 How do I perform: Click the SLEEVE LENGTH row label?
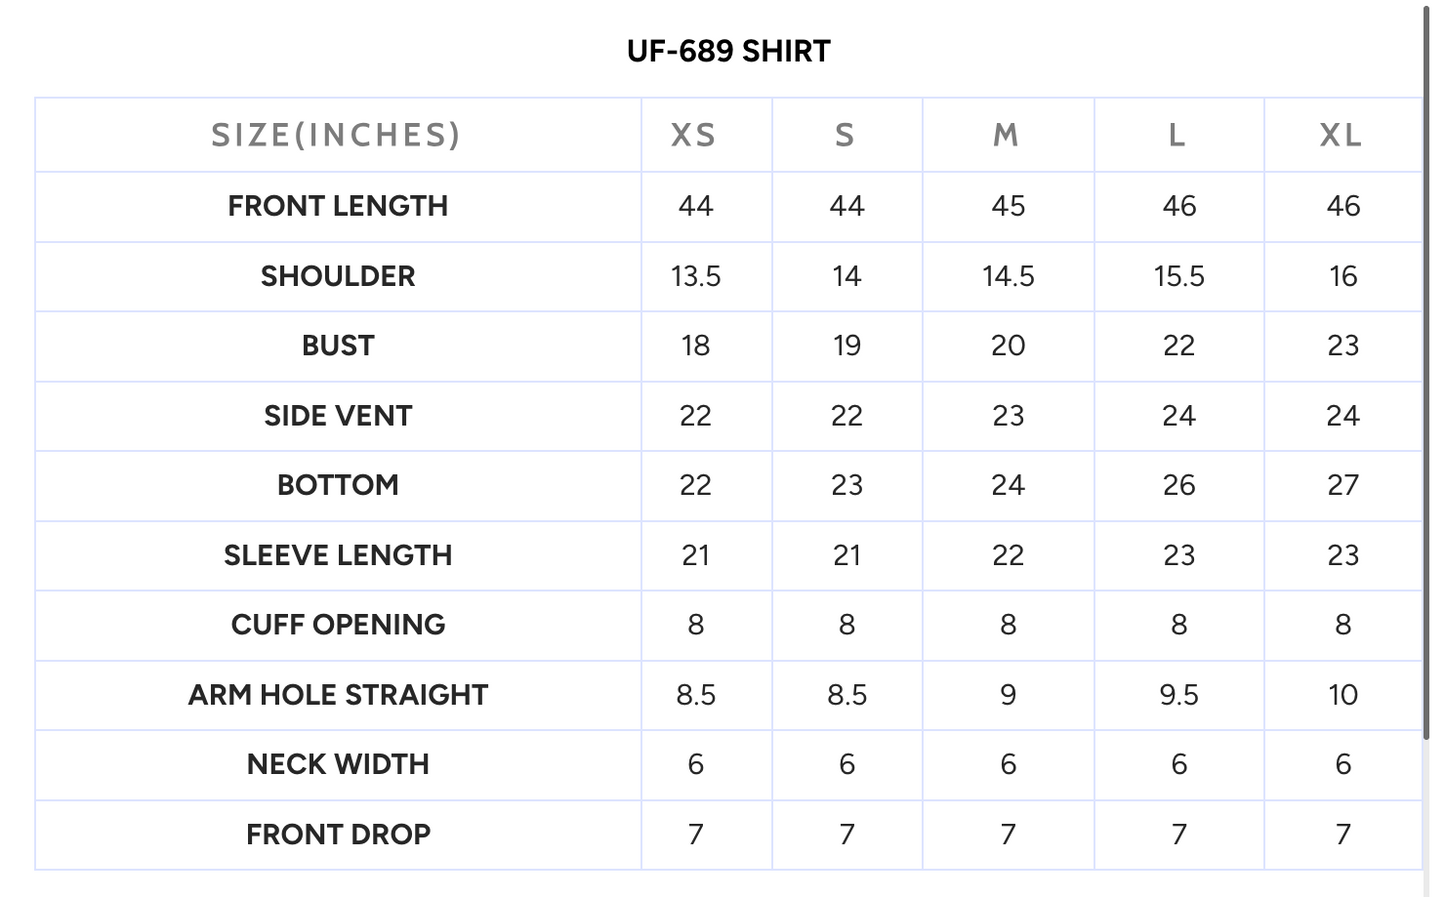click(338, 555)
